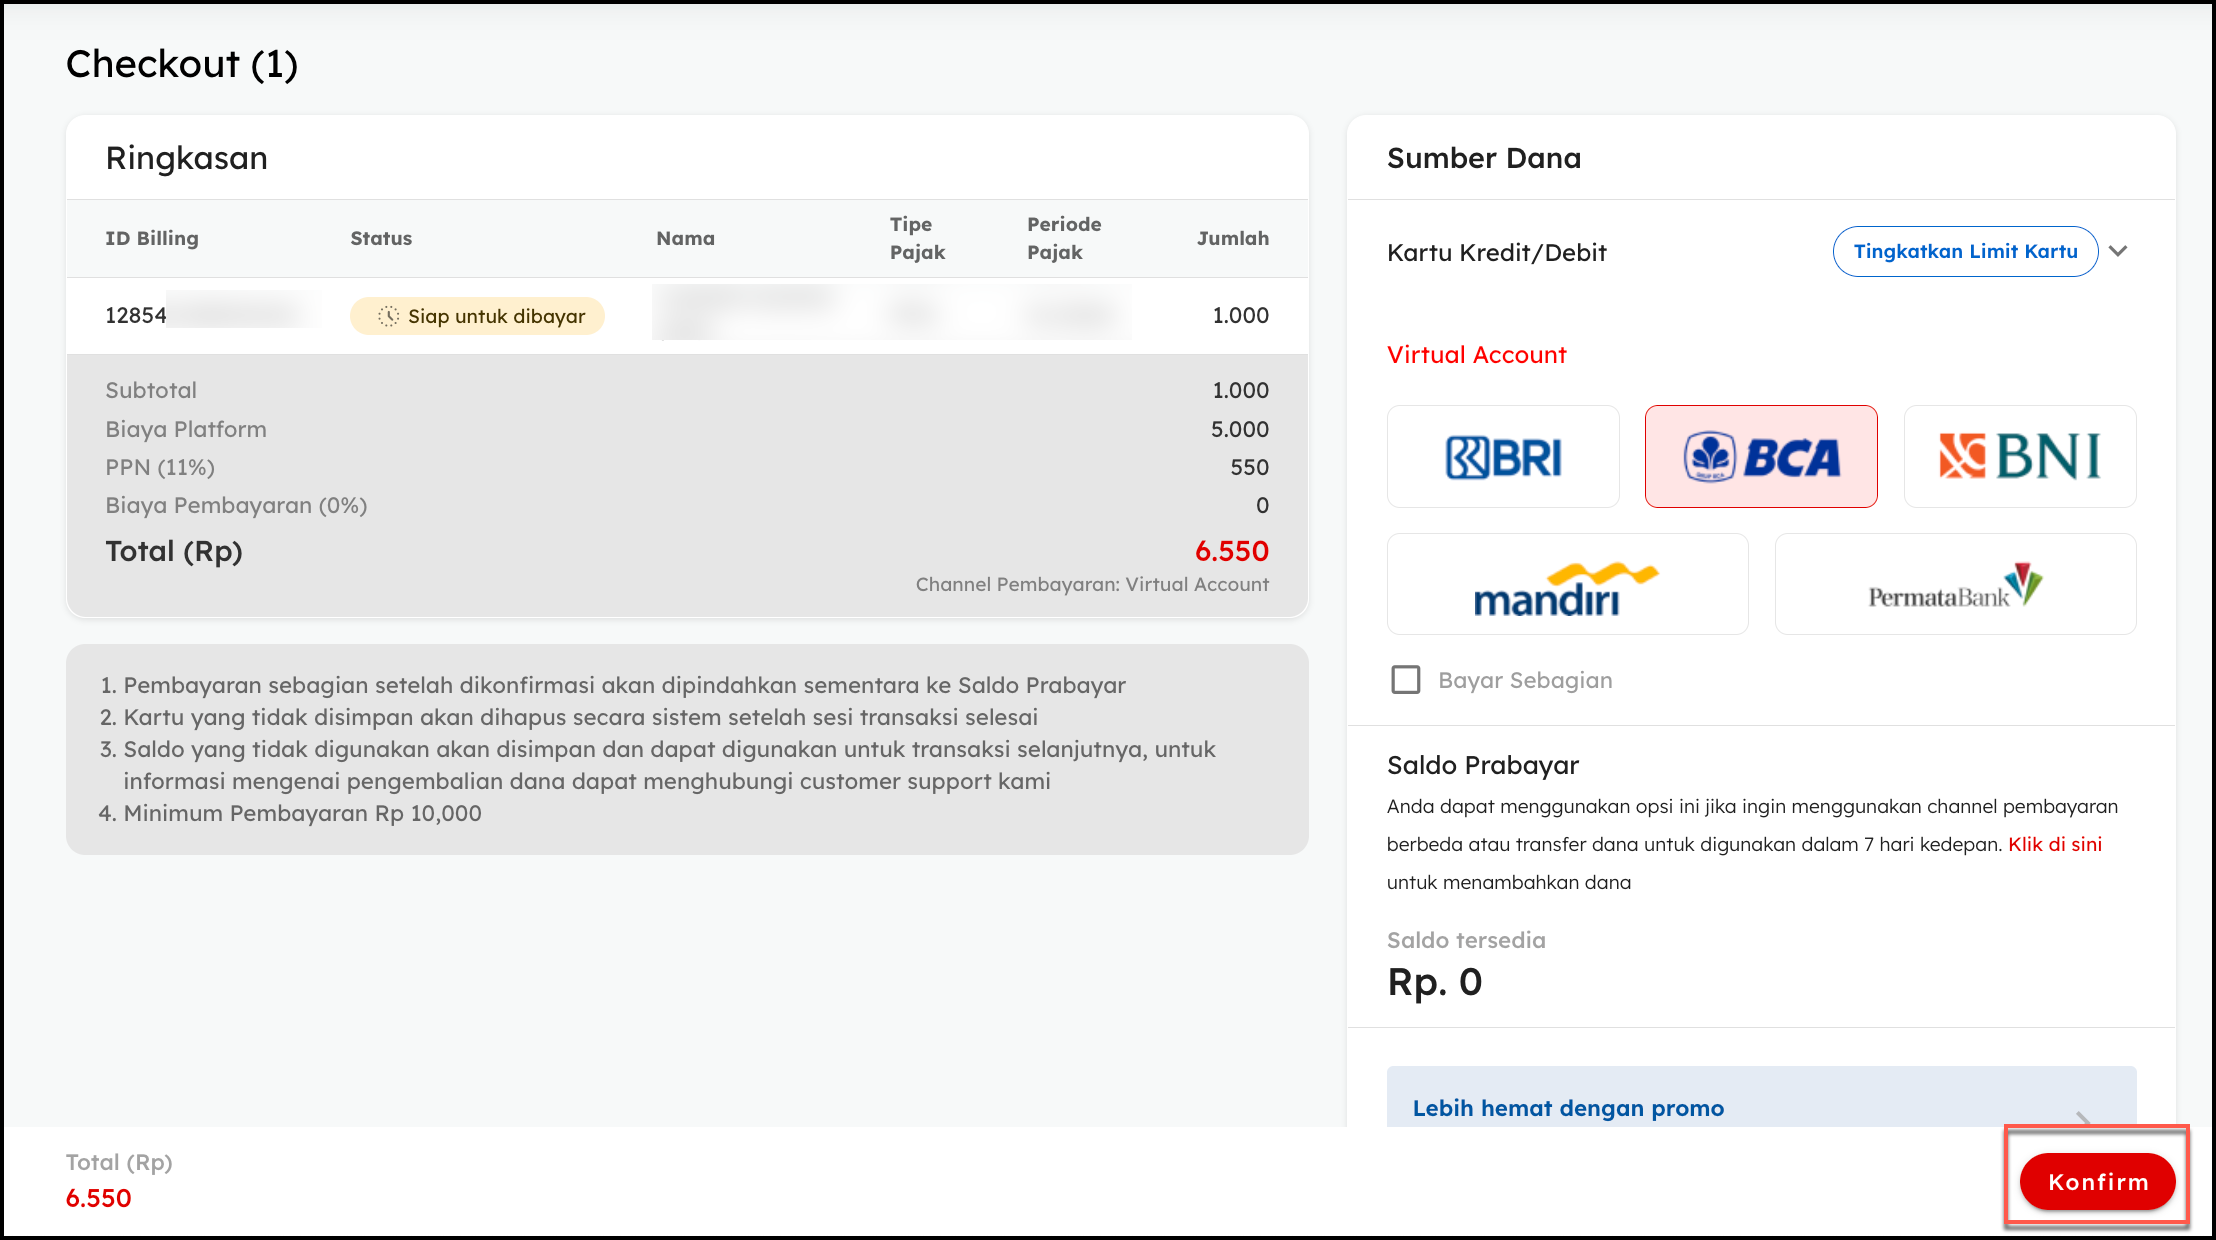The image size is (2216, 1240).
Task: Choose PermataBank payment option
Action: (x=1955, y=585)
